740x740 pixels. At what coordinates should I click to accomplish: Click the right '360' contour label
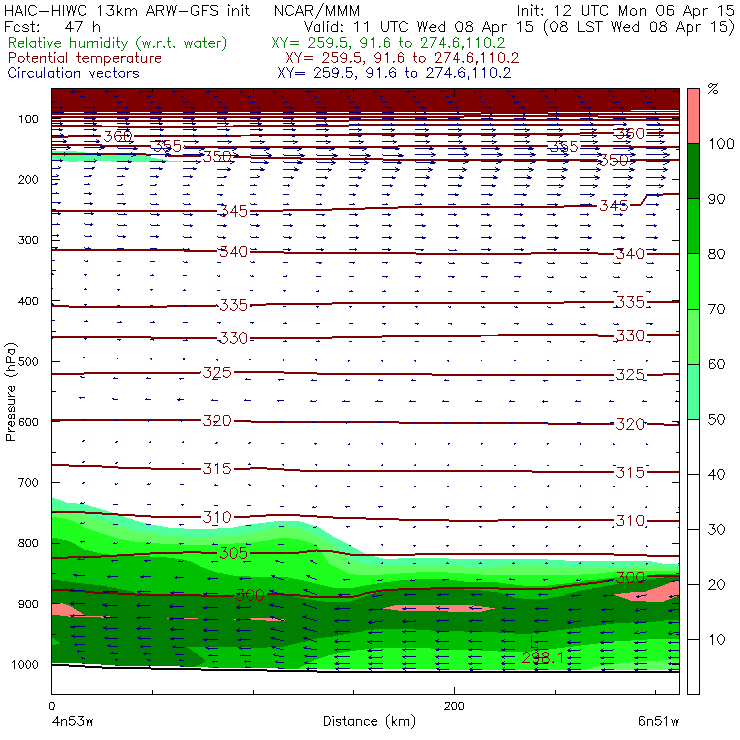pos(631,134)
